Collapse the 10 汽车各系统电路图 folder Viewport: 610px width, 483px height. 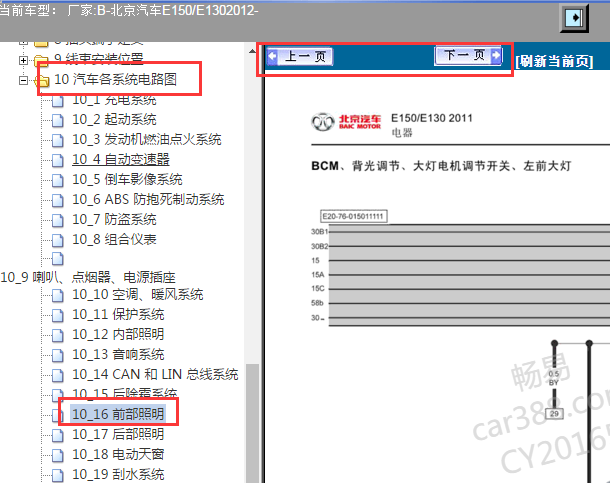23,80
